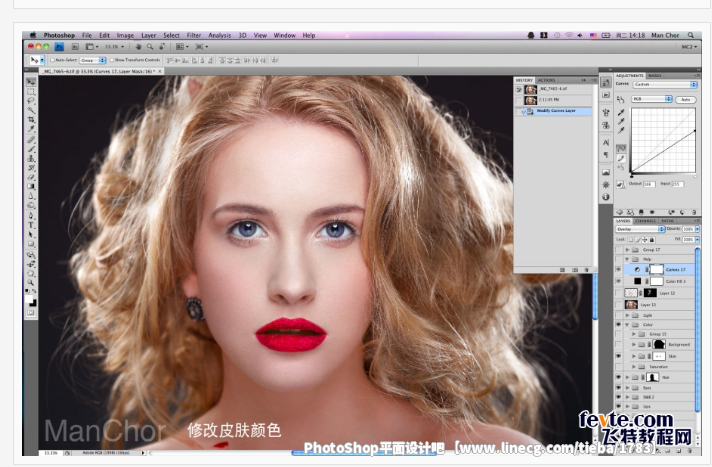This screenshot has height=467, width=712.
Task: Open the Filter menu
Action: click(194, 35)
